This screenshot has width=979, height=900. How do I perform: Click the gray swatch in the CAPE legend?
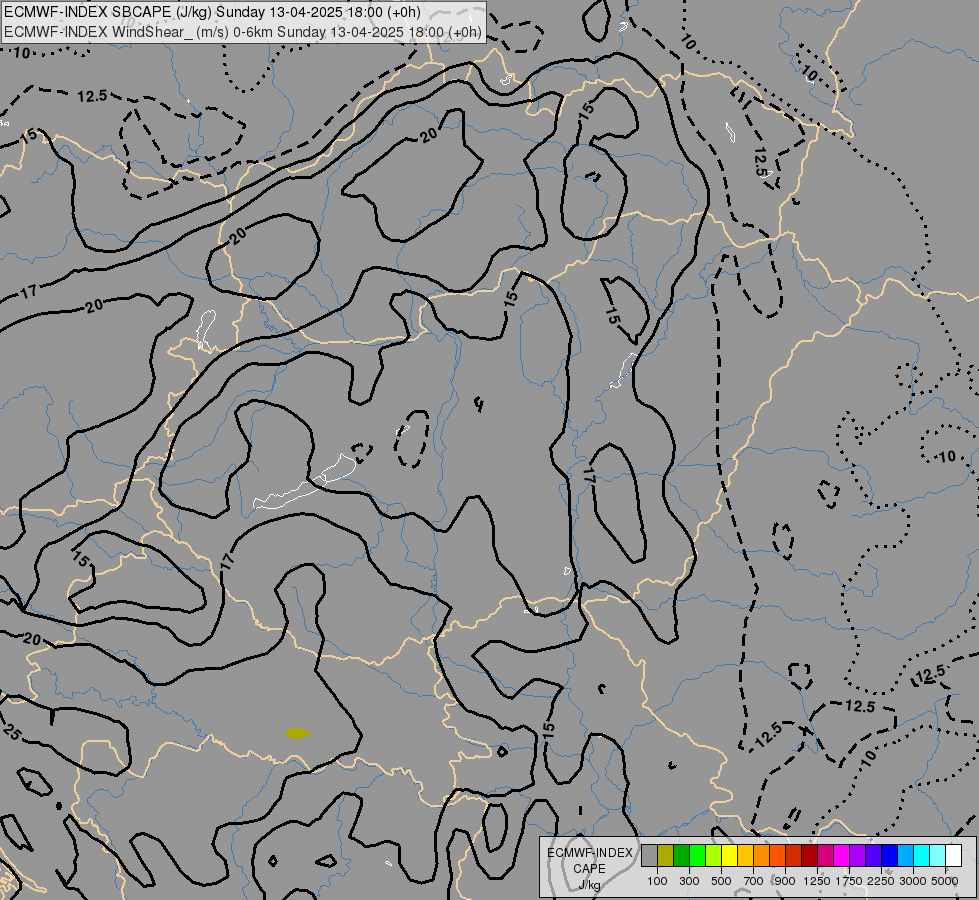[649, 855]
